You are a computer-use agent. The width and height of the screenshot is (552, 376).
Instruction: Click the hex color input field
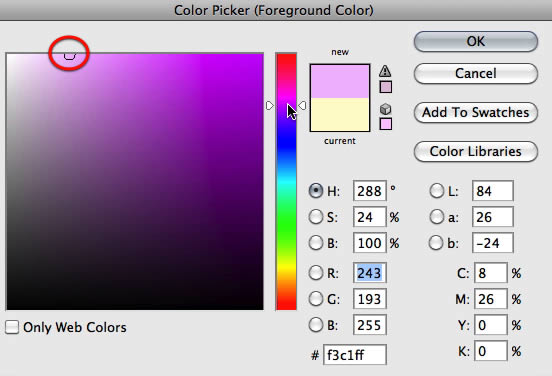(355, 355)
